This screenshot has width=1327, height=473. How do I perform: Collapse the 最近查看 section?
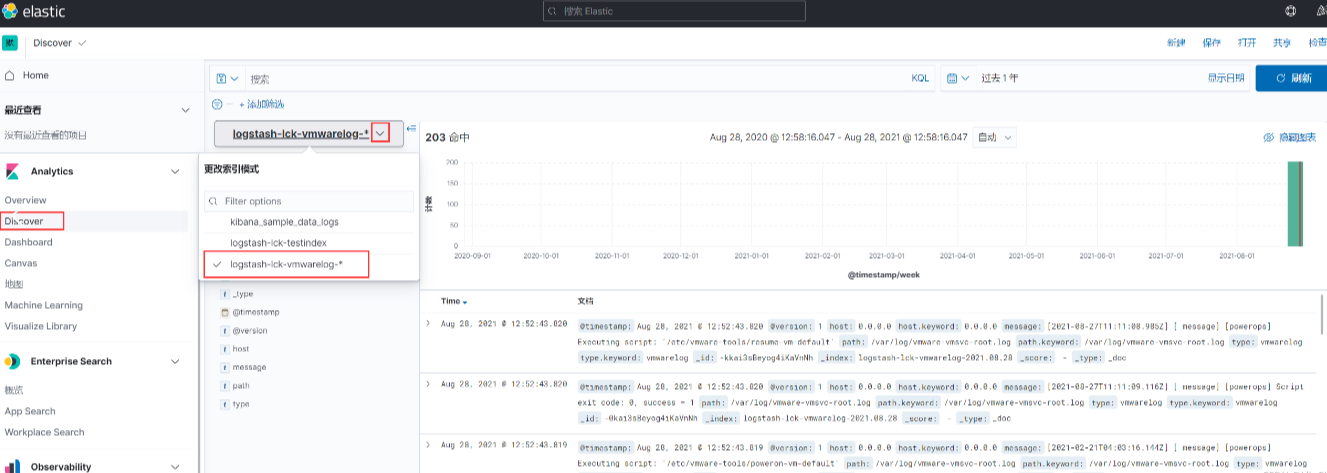[x=184, y=110]
